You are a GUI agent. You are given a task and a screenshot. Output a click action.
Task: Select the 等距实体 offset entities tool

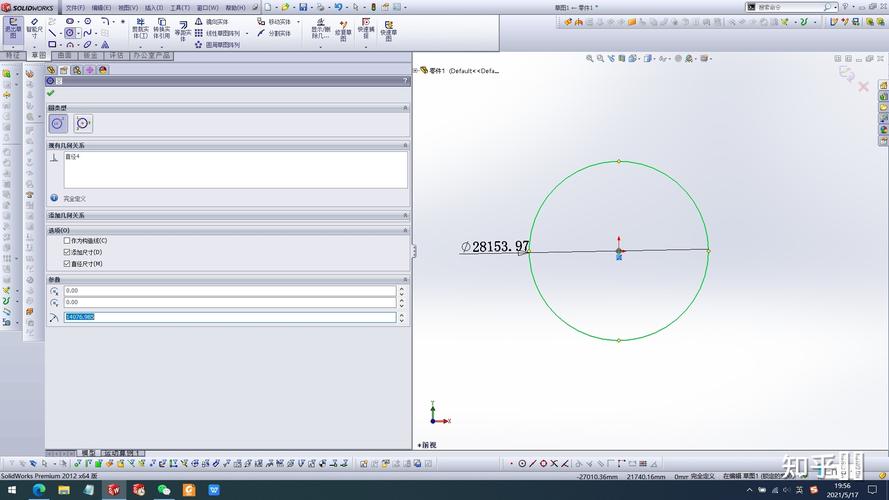pyautogui.click(x=182, y=31)
